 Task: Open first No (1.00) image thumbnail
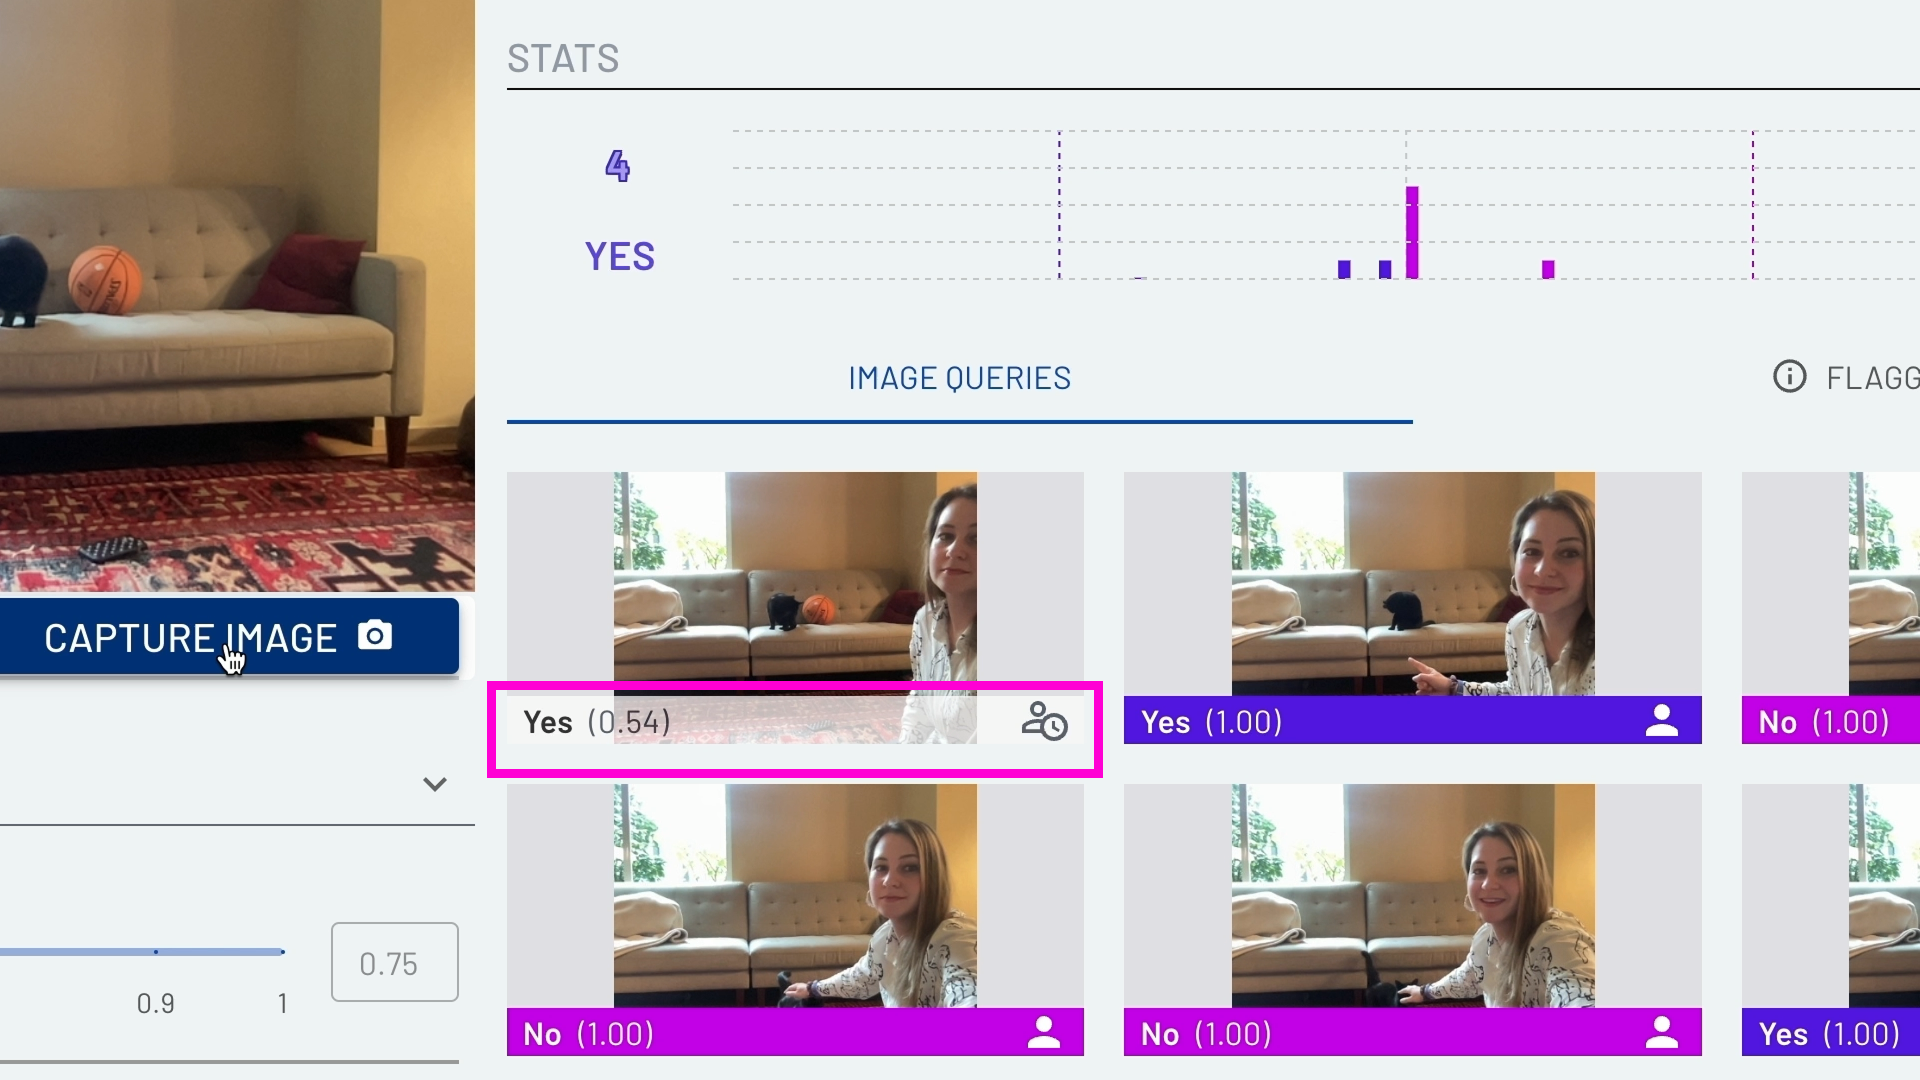795,895
